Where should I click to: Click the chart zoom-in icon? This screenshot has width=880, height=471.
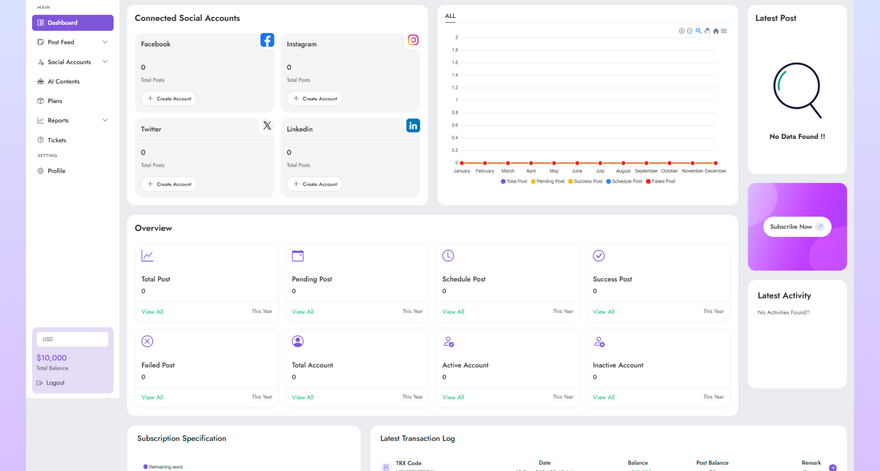click(x=682, y=31)
